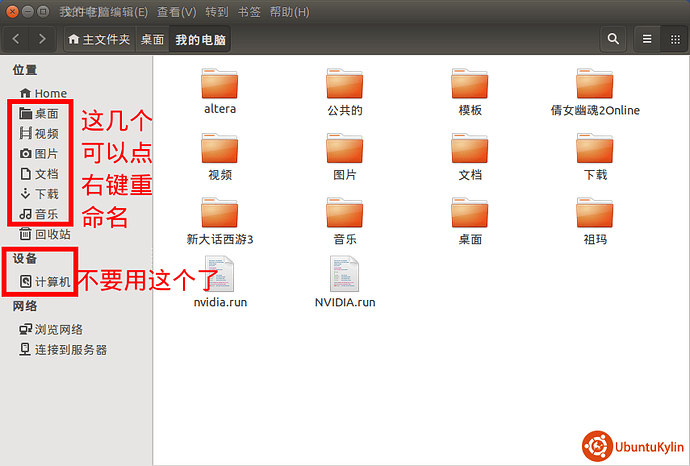The width and height of the screenshot is (690, 466).
Task: Open the 查看(V) menu
Action: (176, 12)
